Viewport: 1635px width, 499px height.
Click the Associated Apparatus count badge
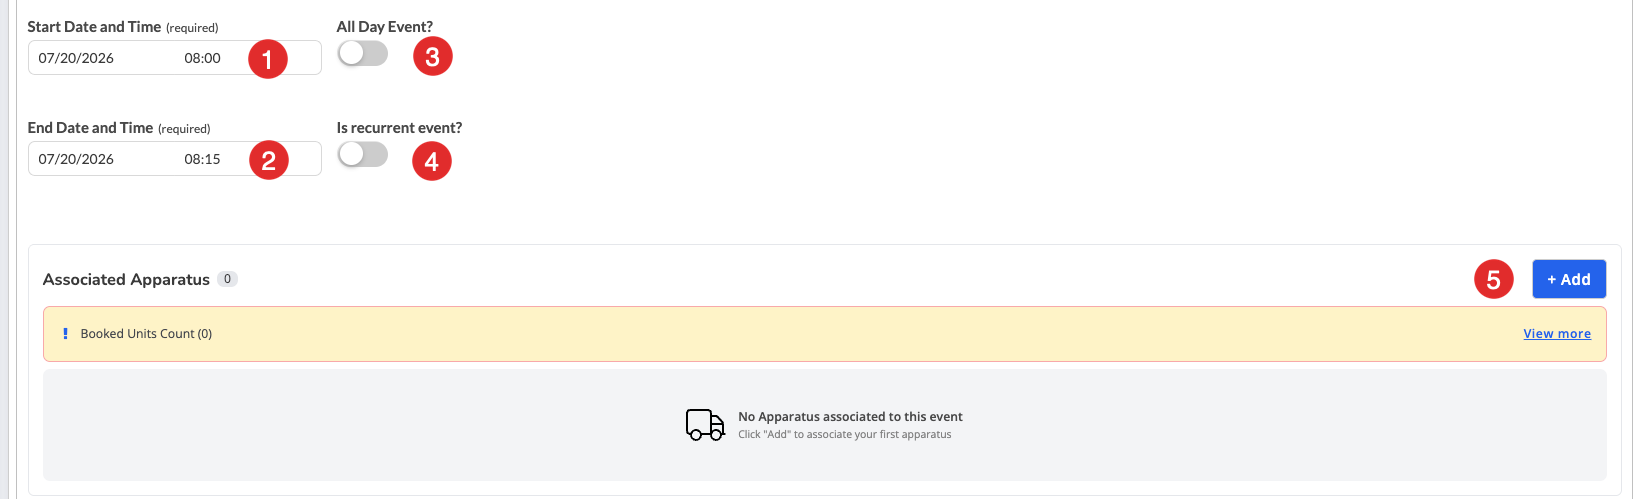point(227,279)
